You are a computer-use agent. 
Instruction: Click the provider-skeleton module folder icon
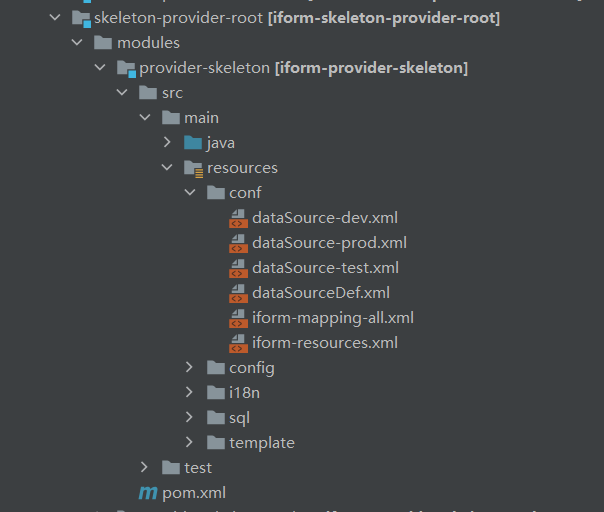(125, 68)
